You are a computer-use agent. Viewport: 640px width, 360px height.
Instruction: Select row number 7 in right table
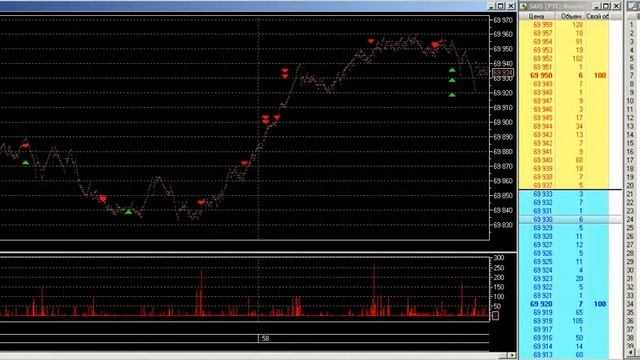(631, 76)
